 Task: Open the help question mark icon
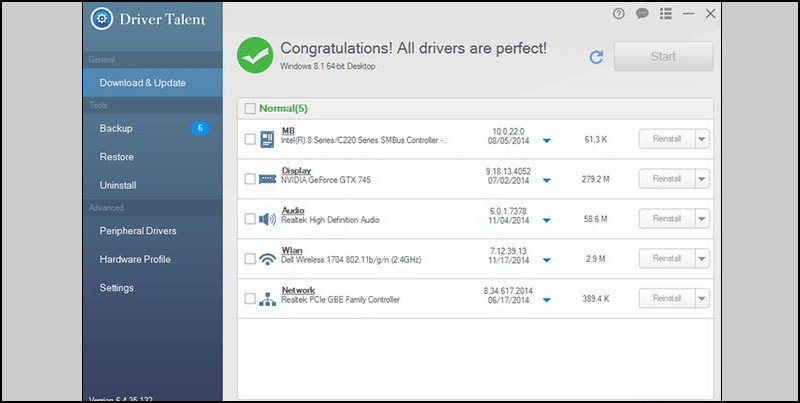coord(618,14)
